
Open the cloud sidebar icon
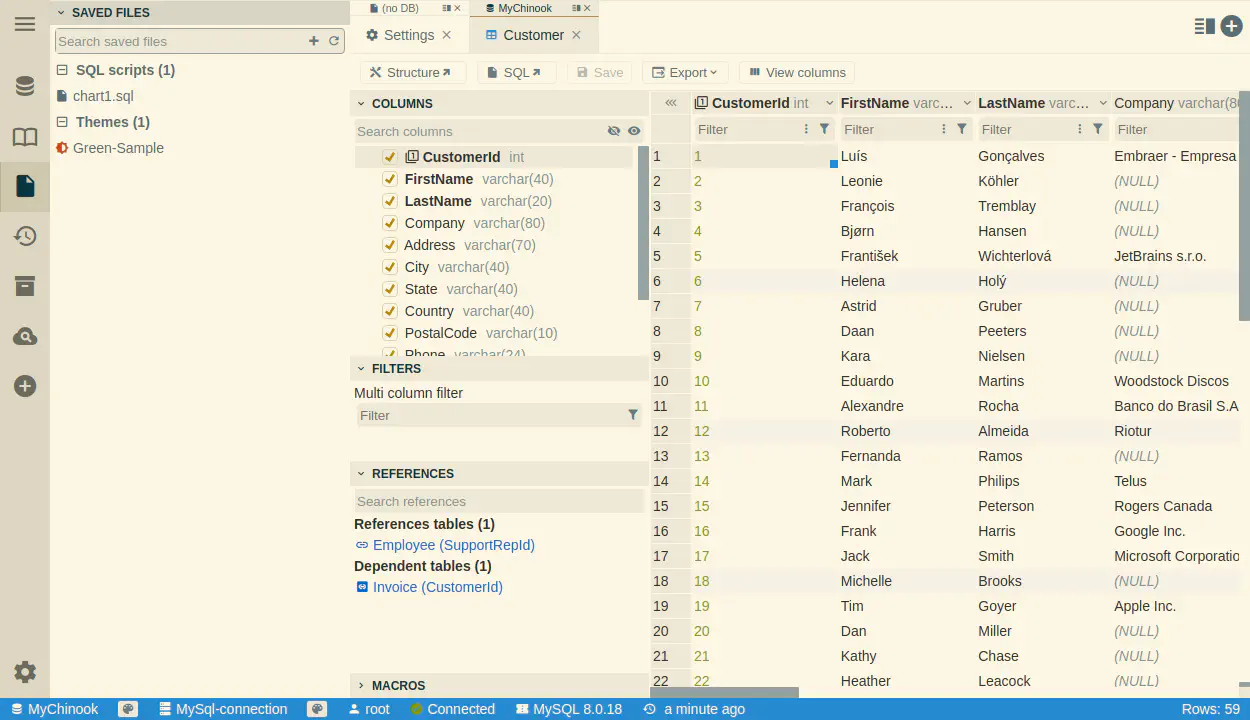click(25, 337)
